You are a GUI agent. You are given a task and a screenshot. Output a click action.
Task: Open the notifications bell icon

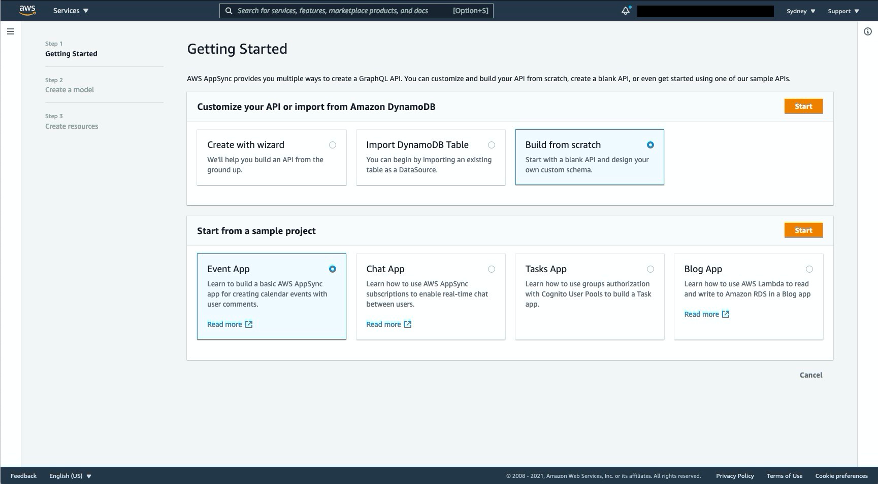(626, 11)
